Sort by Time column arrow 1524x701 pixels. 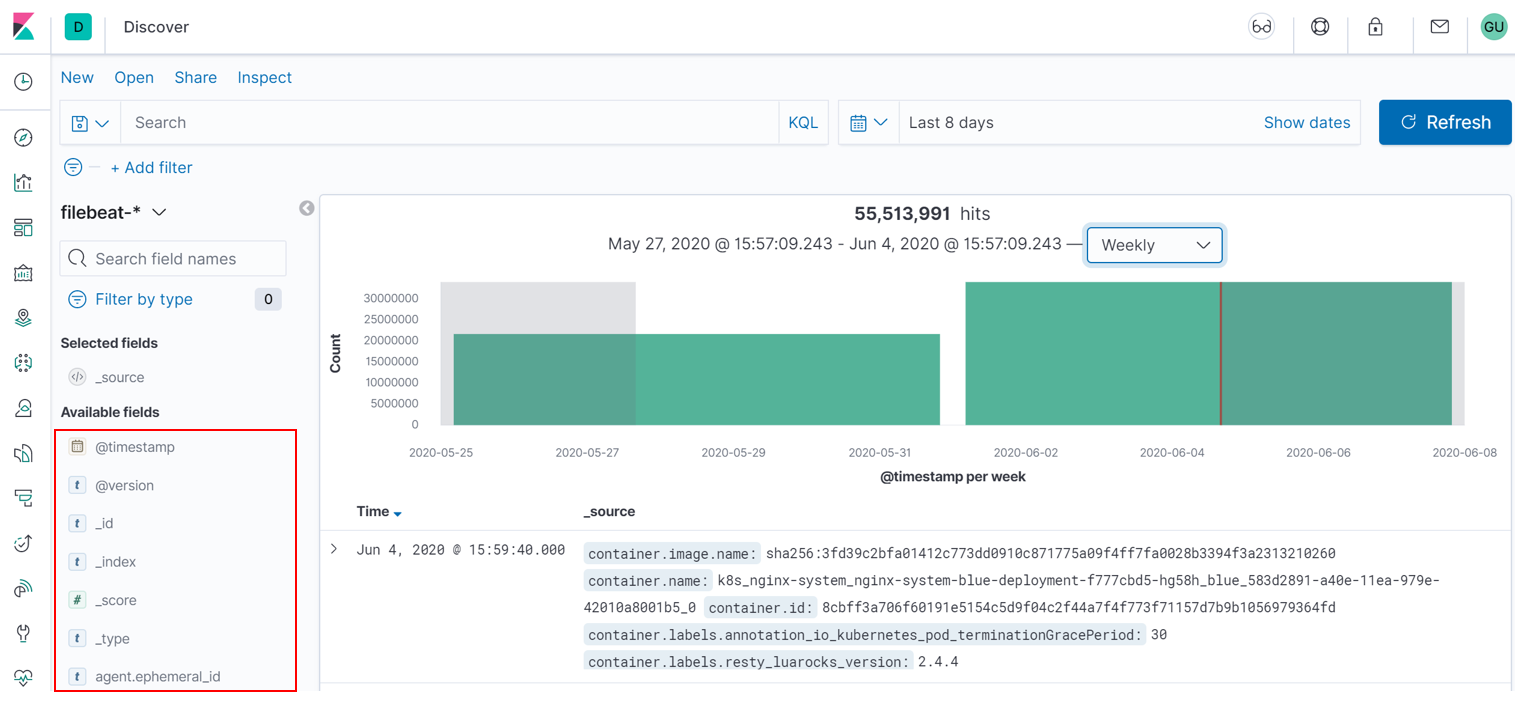(397, 513)
